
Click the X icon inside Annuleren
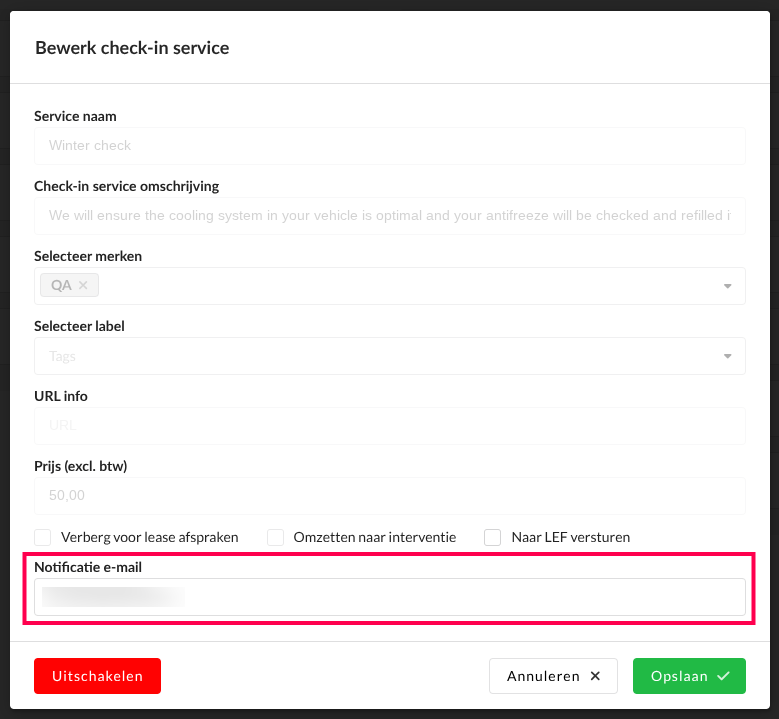(596, 676)
